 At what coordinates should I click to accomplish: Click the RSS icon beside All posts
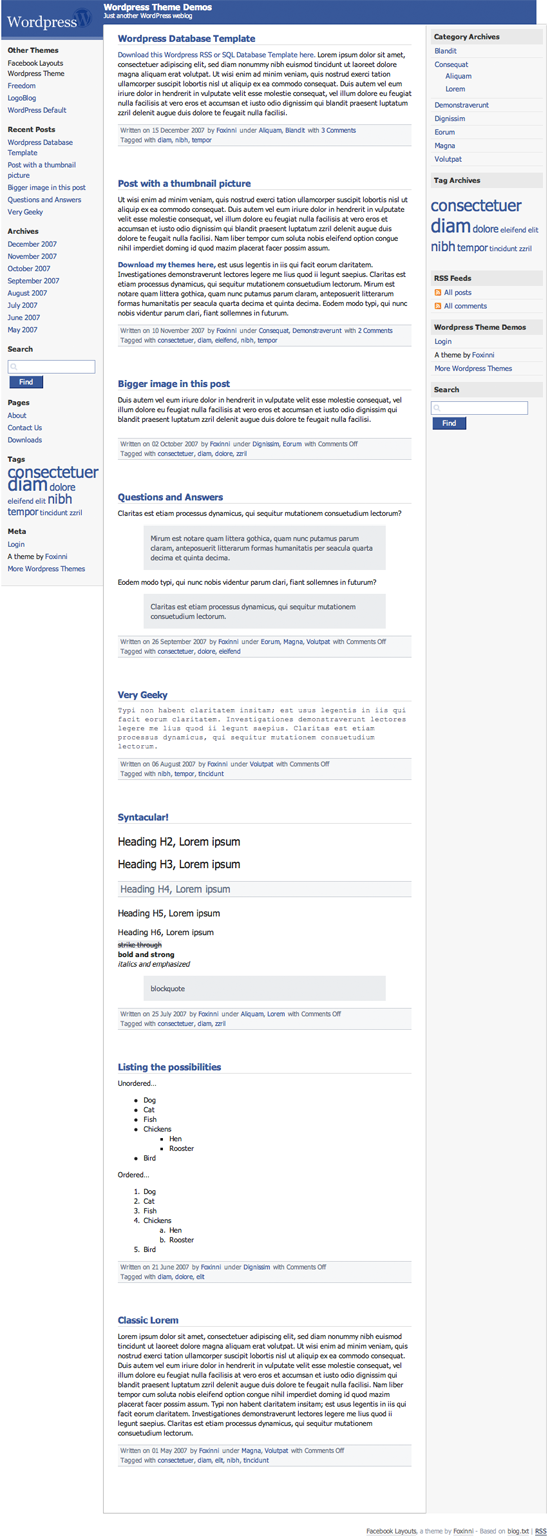click(438, 293)
